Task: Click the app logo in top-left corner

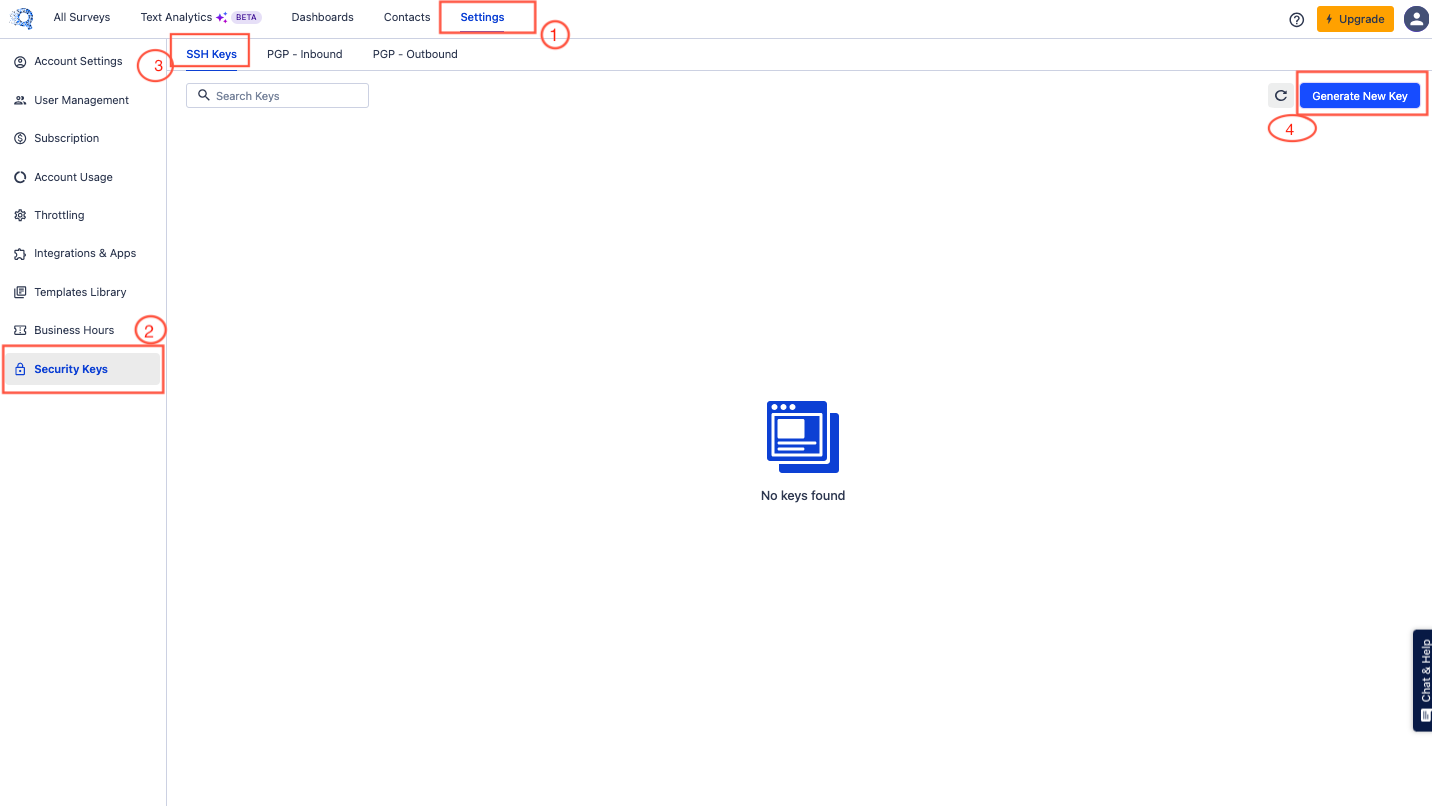Action: click(21, 18)
